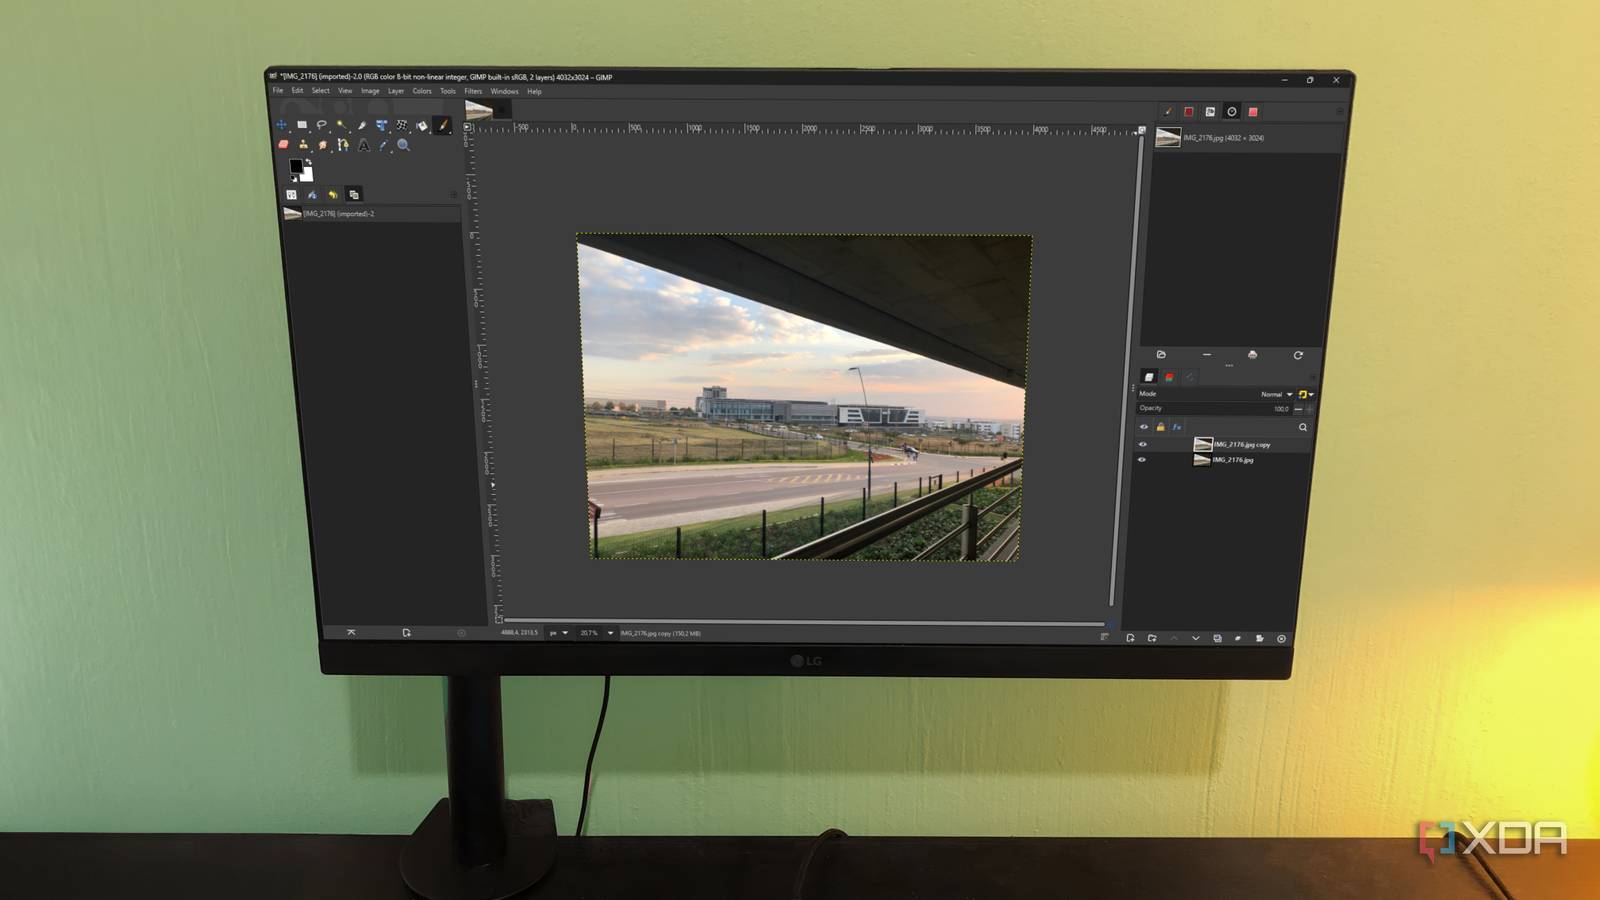
Task: Open the Layer menu
Action: pos(396,91)
